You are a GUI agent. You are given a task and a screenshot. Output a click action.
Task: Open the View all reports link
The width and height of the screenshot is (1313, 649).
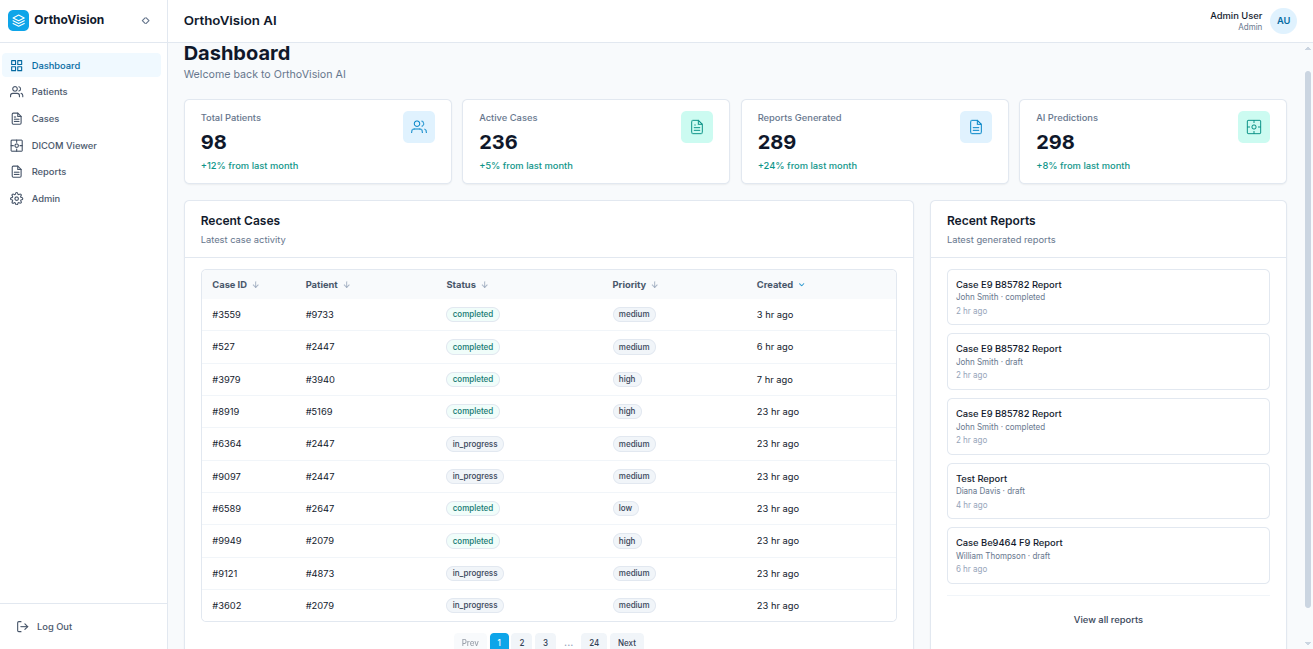1108,620
